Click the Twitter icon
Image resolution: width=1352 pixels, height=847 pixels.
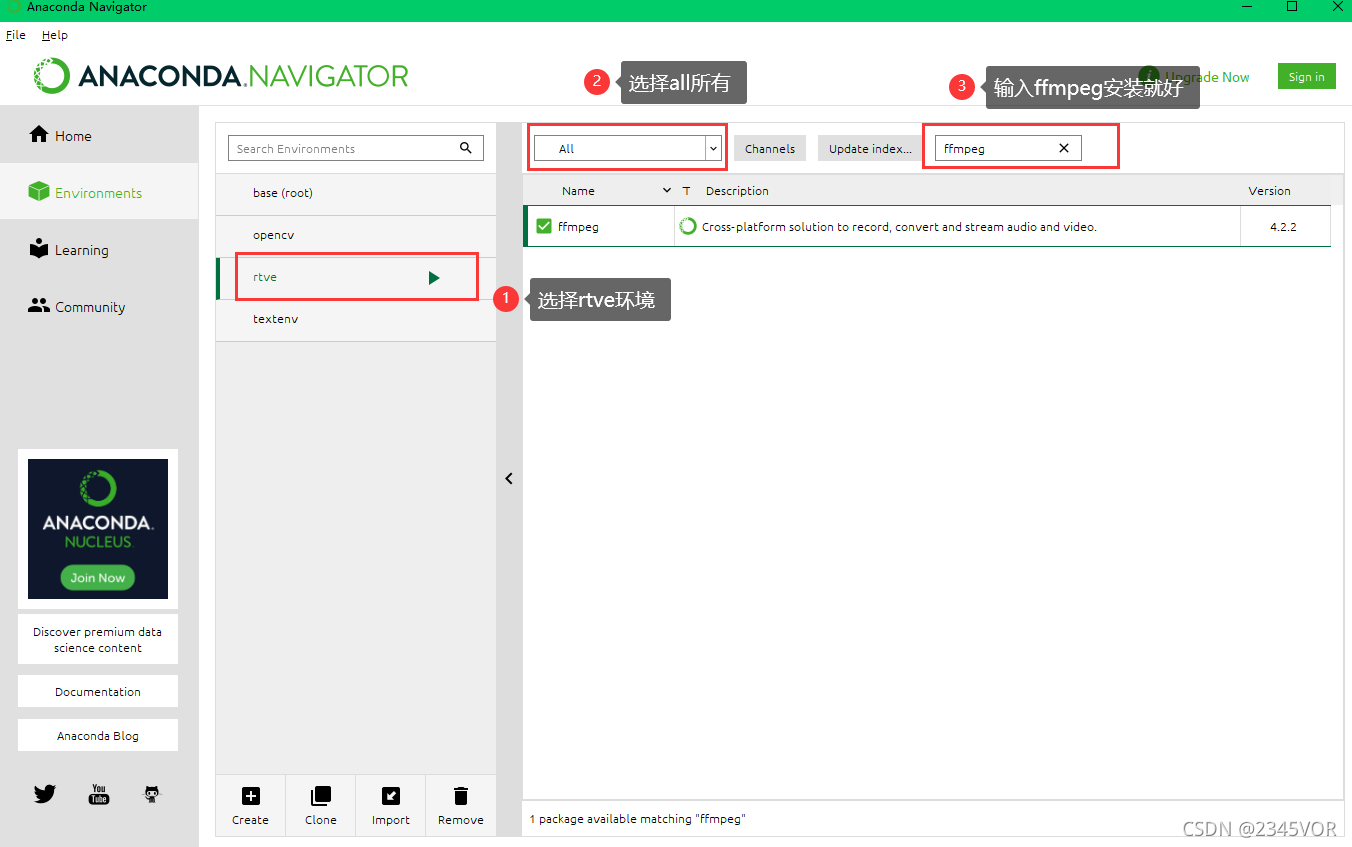(x=45, y=794)
